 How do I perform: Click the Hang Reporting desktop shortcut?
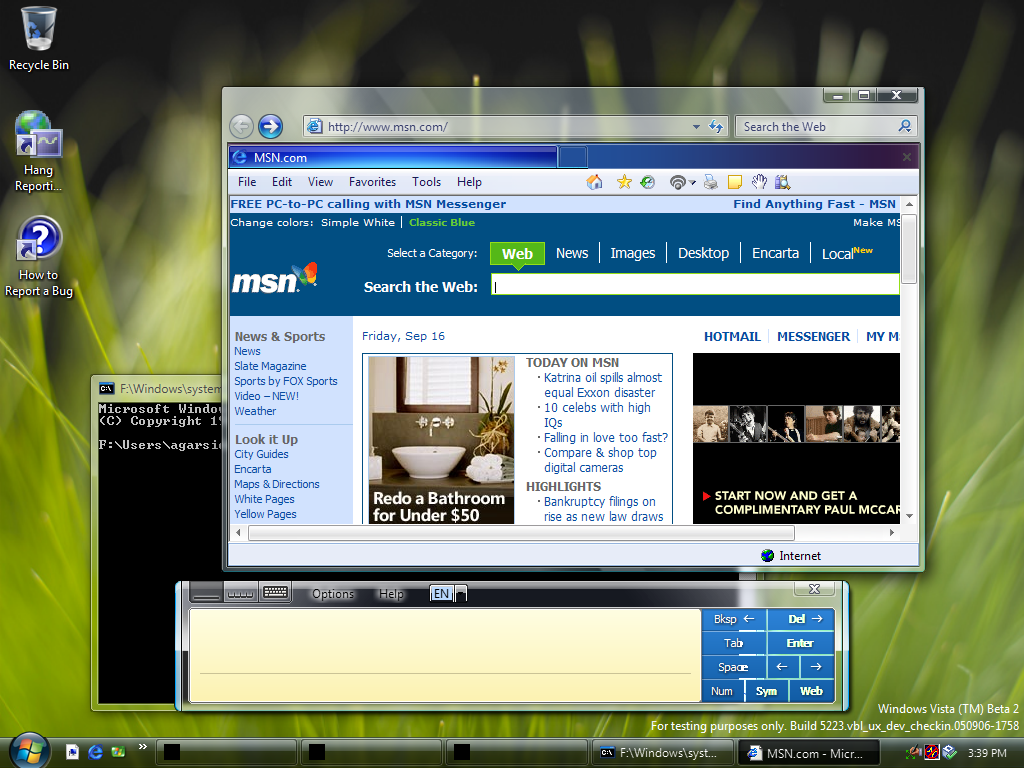tap(39, 152)
